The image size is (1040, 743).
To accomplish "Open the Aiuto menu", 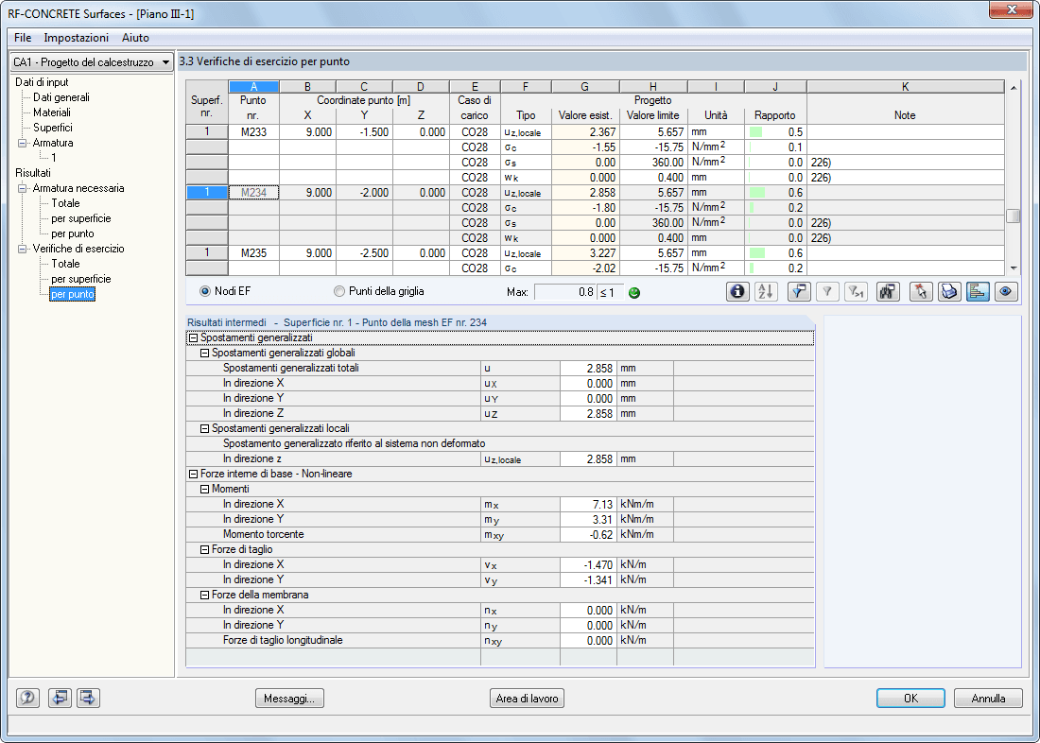I will click(135, 38).
